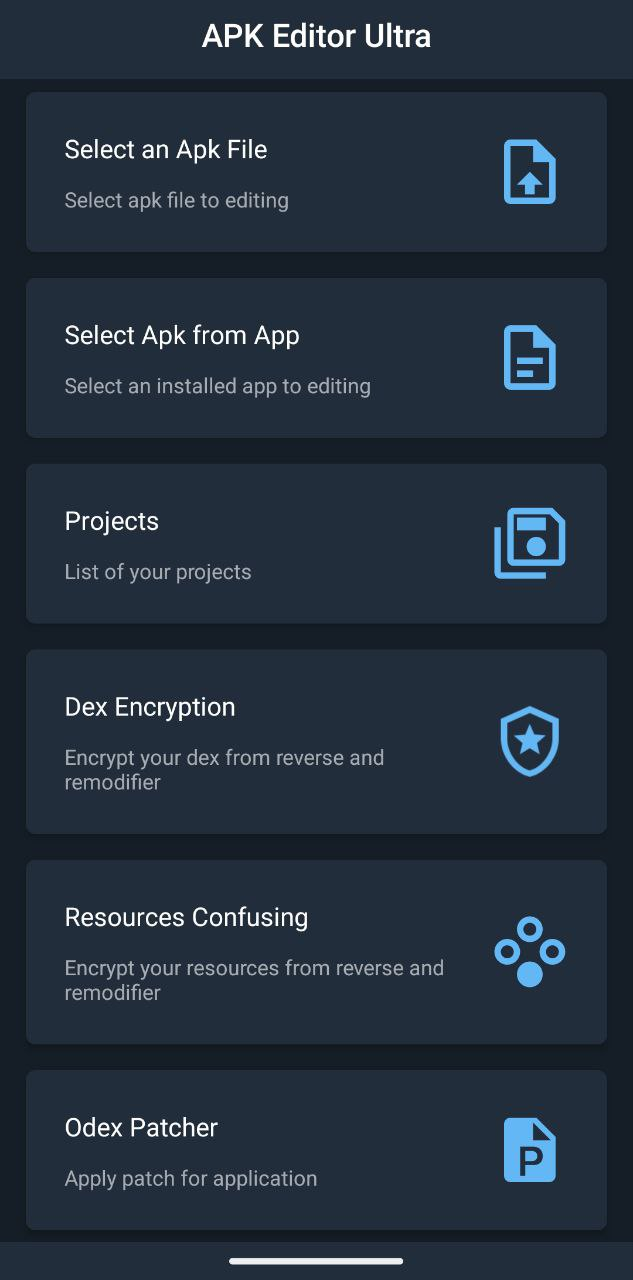The width and height of the screenshot is (633, 1280).
Task: Tap "Apply patch for application" subtitle
Action: [191, 1178]
